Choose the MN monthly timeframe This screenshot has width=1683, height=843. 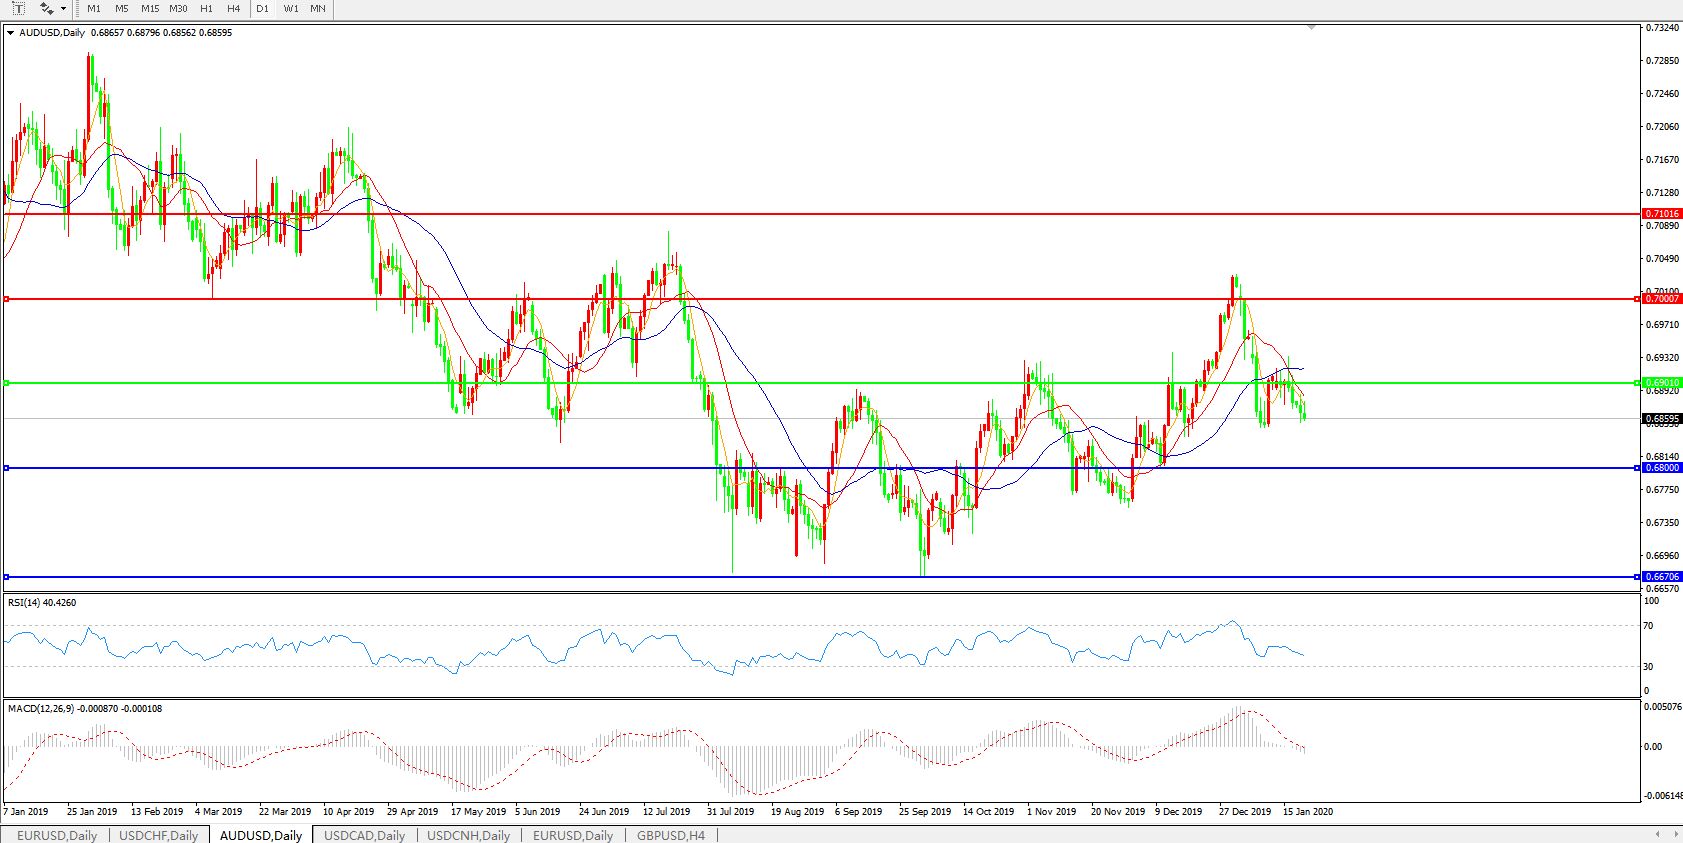coord(318,8)
